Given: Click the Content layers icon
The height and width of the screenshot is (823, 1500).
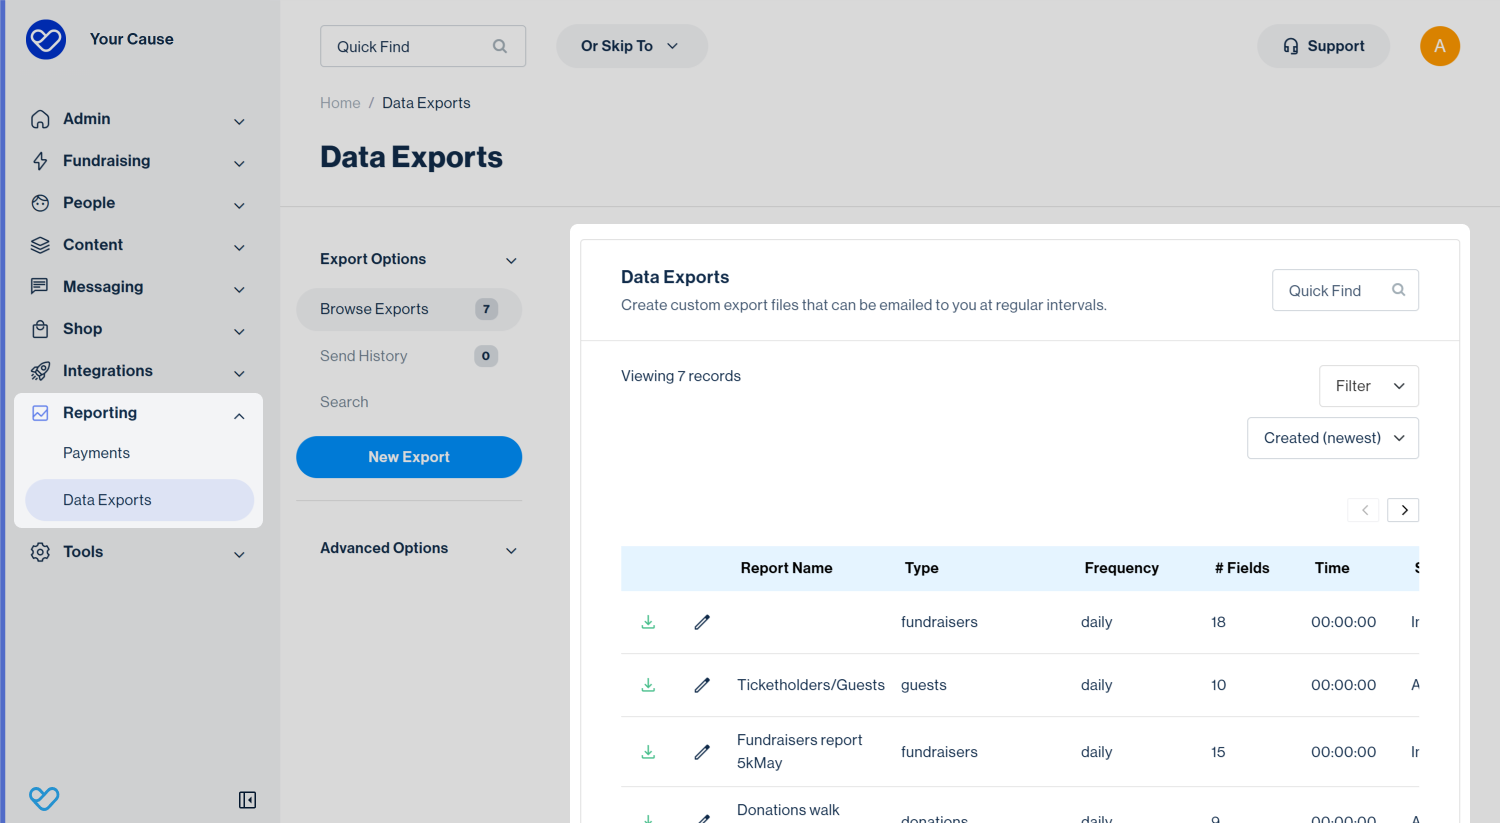Looking at the screenshot, I should 40,245.
